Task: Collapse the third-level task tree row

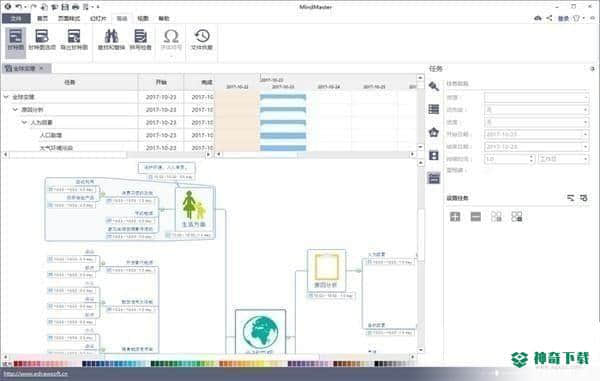Action: [24, 122]
